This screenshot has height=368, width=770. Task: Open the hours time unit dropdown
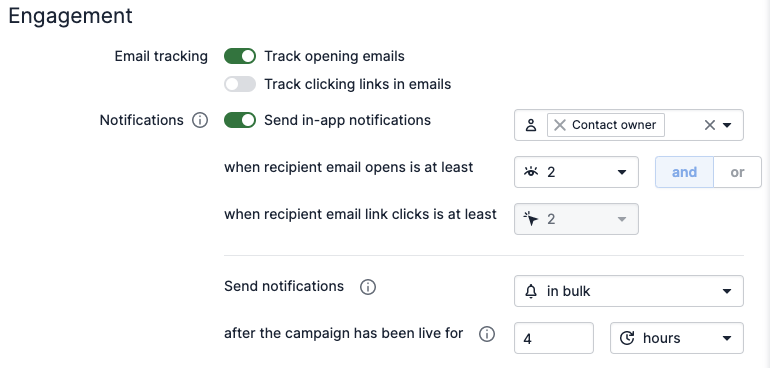pyautogui.click(x=677, y=338)
